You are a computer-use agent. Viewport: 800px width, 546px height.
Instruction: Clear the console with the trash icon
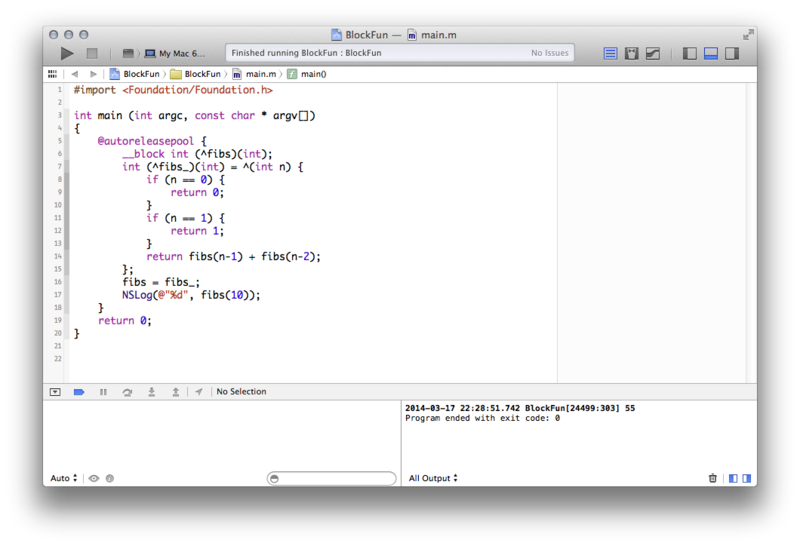(713, 478)
